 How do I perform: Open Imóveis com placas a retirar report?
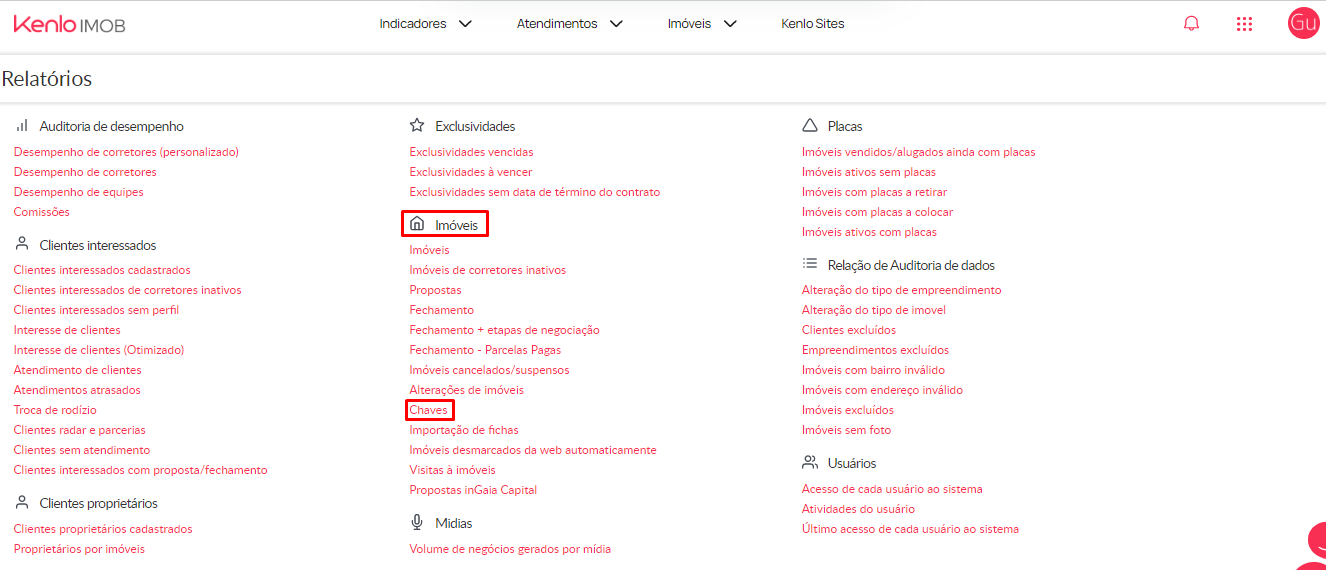point(875,192)
